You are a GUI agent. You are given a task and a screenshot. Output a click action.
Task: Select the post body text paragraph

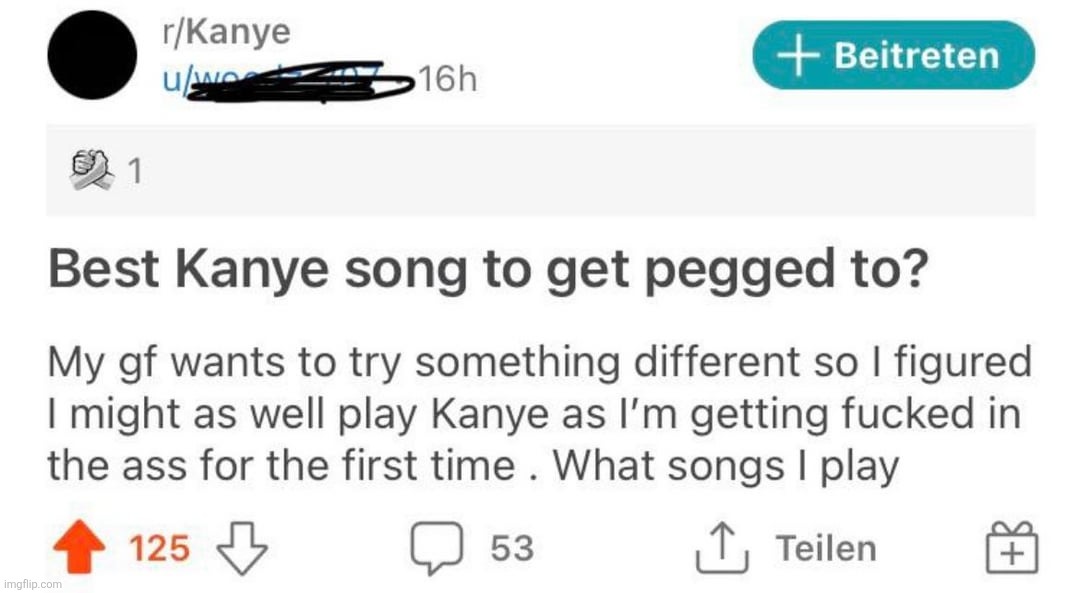tap(539, 415)
